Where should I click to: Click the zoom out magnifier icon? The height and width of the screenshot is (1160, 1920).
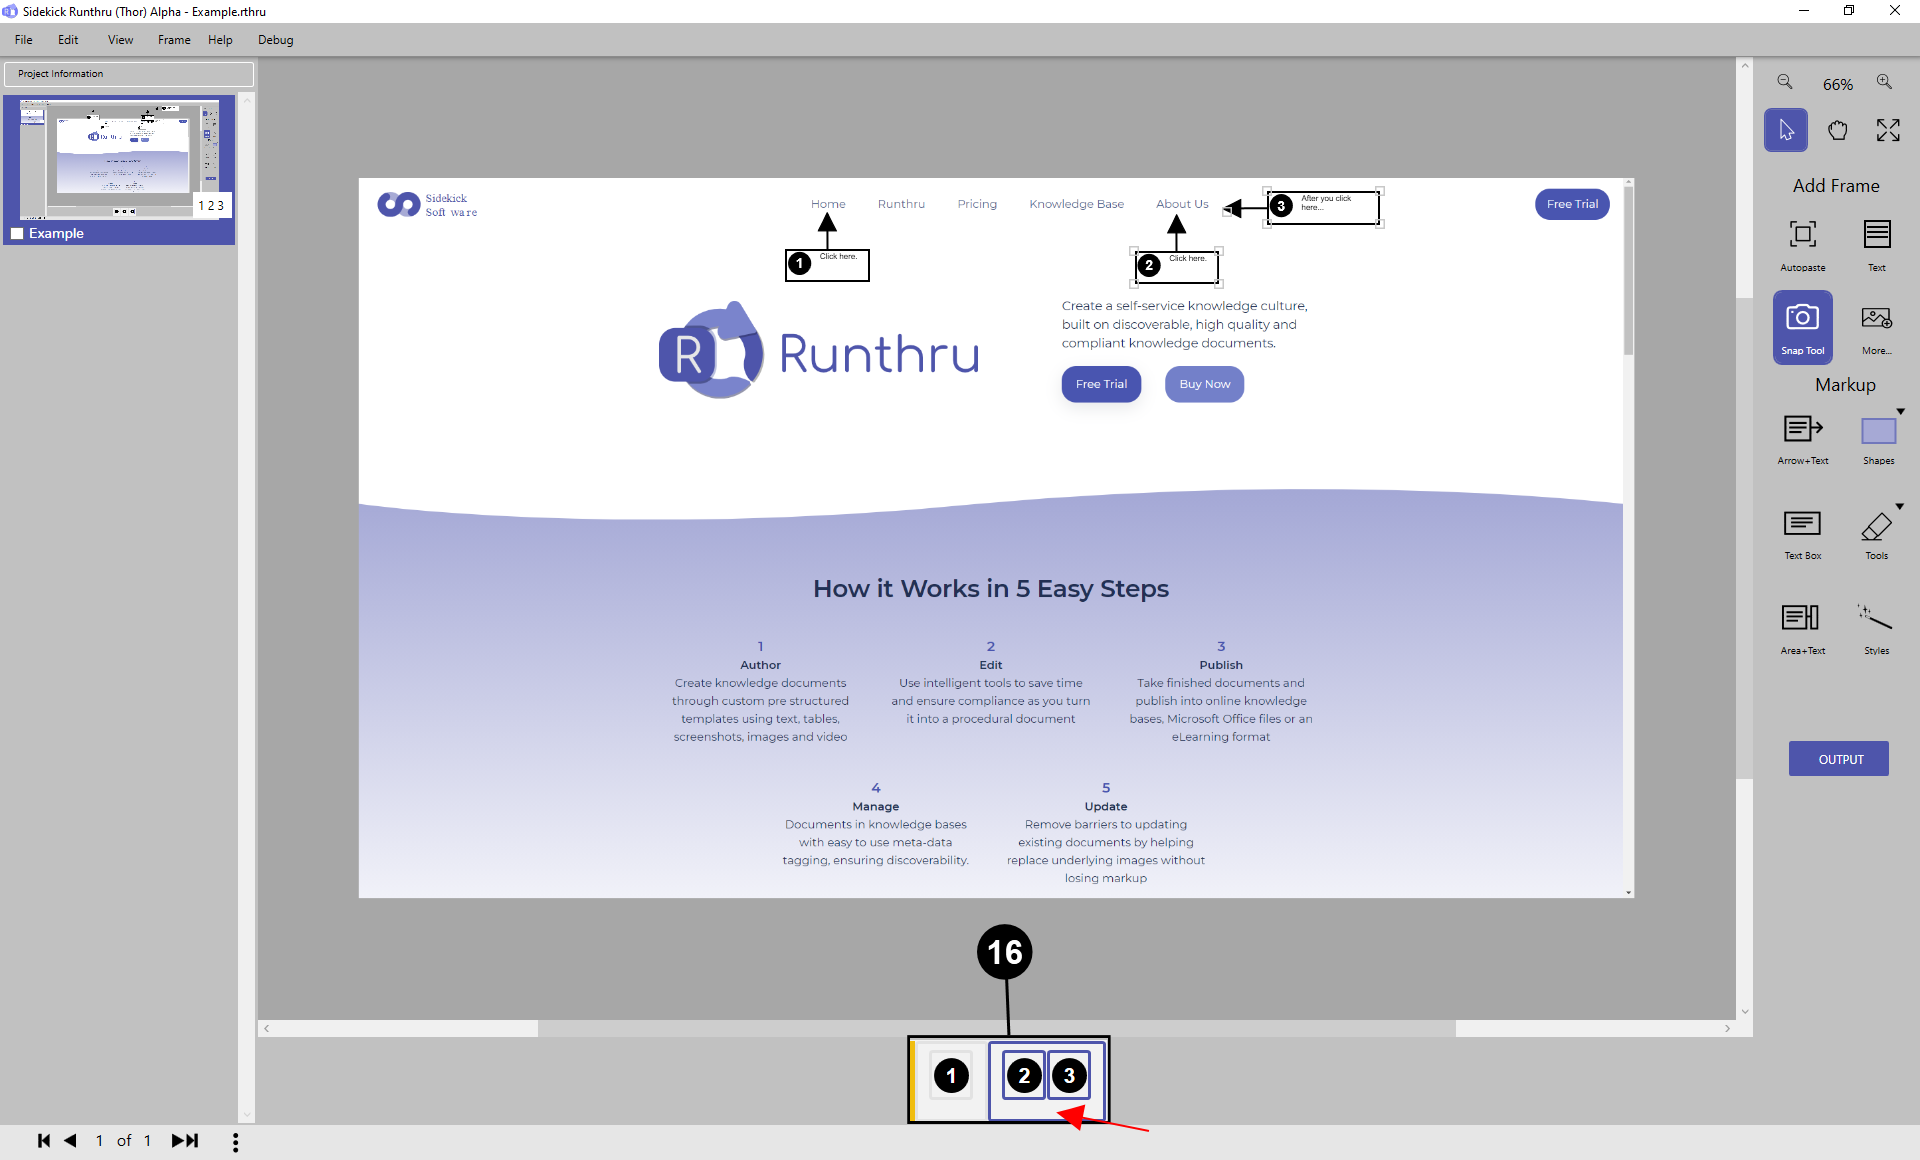1785,82
